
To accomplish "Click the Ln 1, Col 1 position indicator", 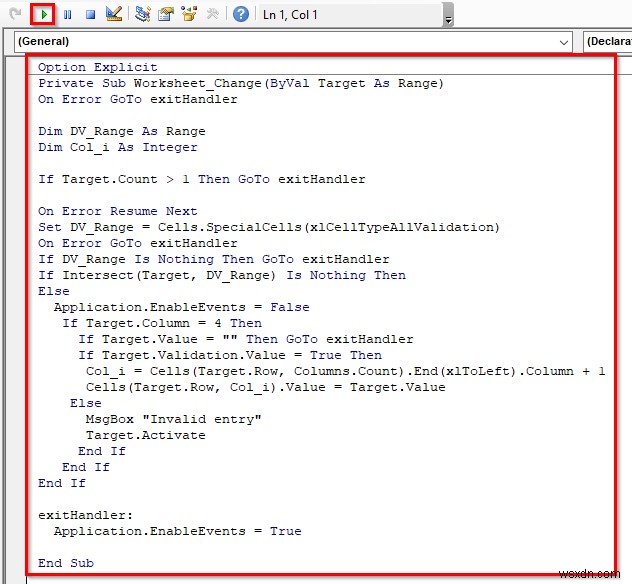I will coord(290,15).
